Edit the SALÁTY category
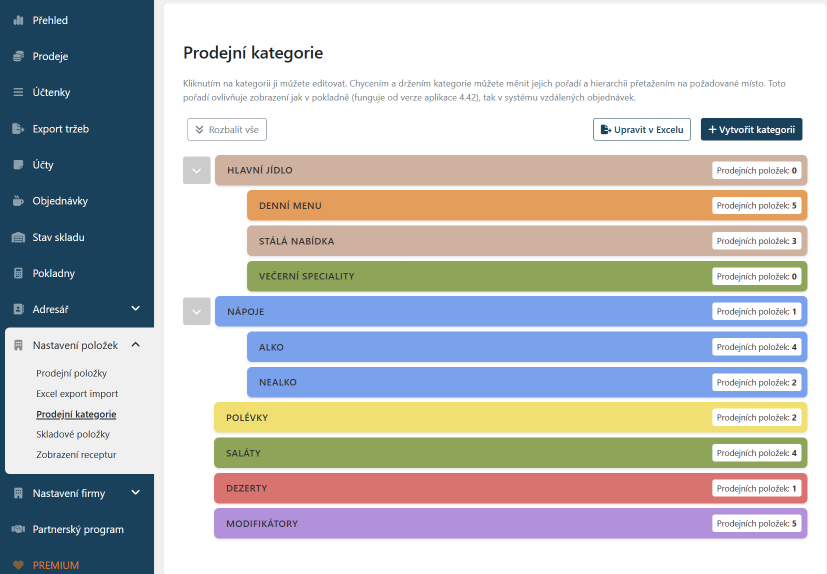This screenshot has width=827, height=574. [x=511, y=453]
